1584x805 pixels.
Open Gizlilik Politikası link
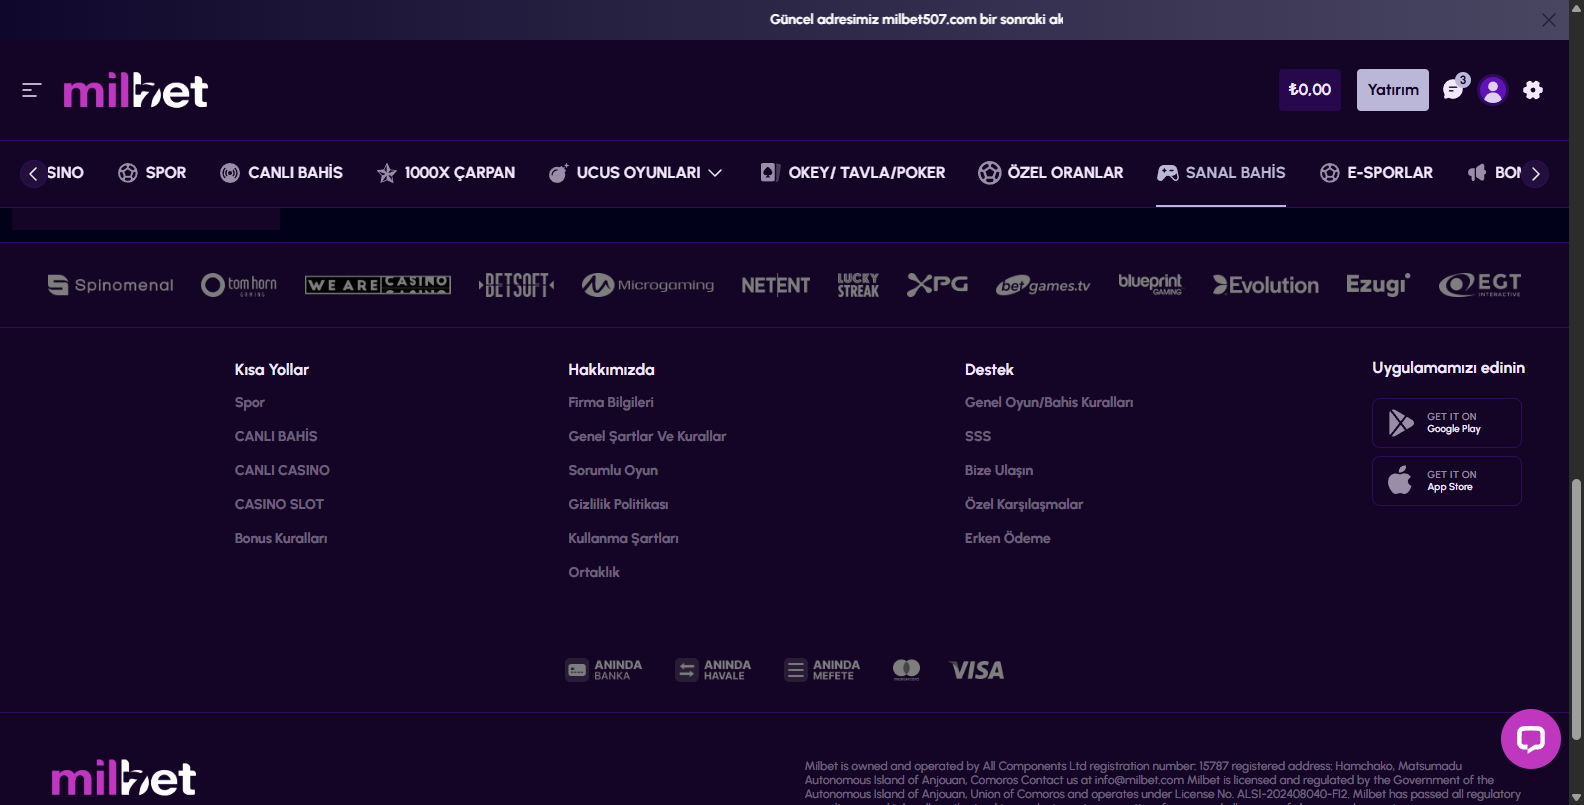point(618,505)
